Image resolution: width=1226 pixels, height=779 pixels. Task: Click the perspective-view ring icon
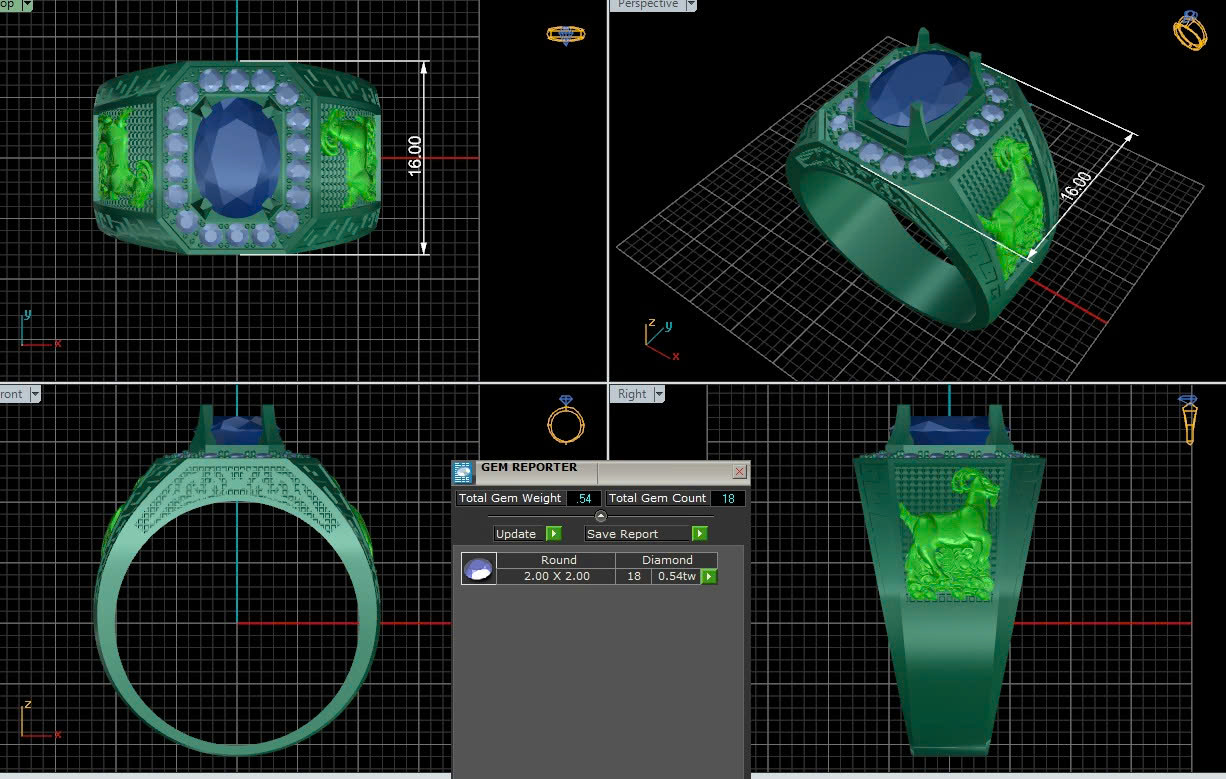click(x=1189, y=30)
